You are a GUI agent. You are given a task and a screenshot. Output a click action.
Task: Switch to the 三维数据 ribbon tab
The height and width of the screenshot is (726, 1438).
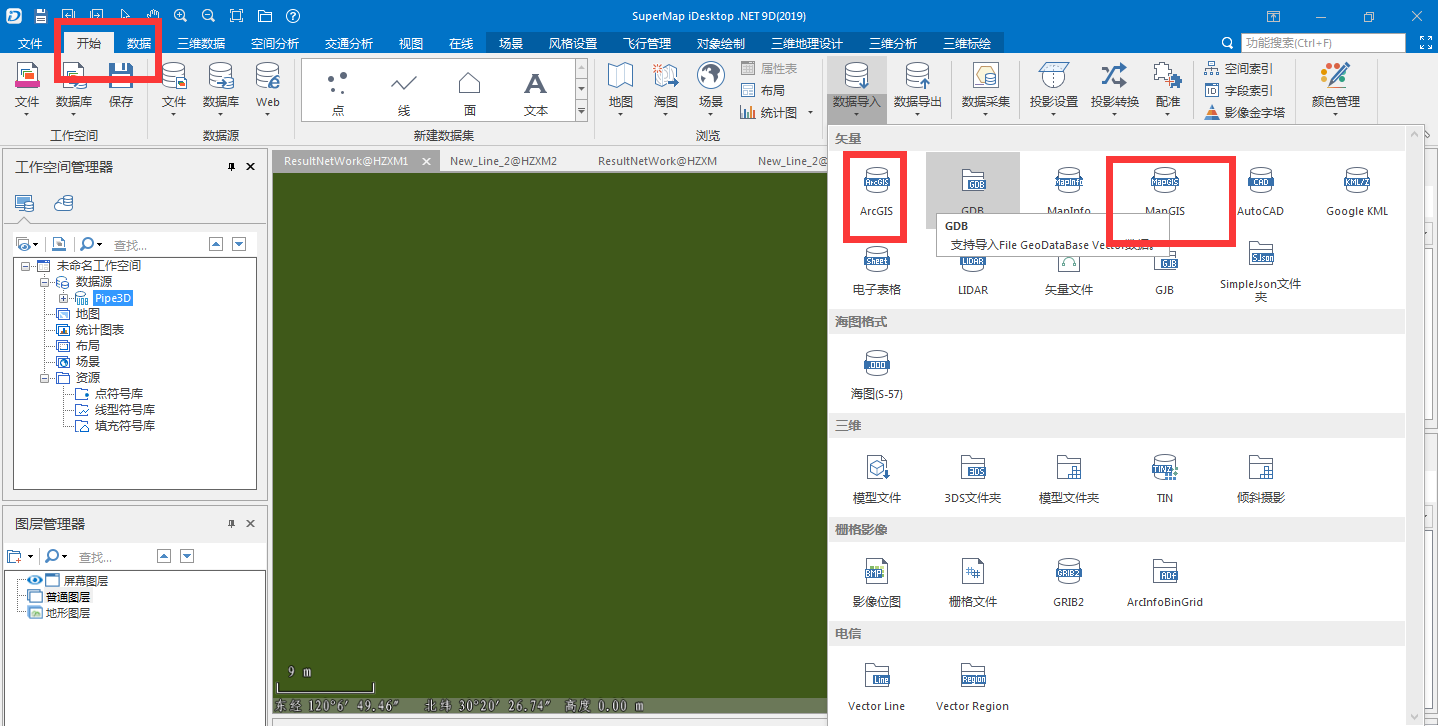click(201, 43)
